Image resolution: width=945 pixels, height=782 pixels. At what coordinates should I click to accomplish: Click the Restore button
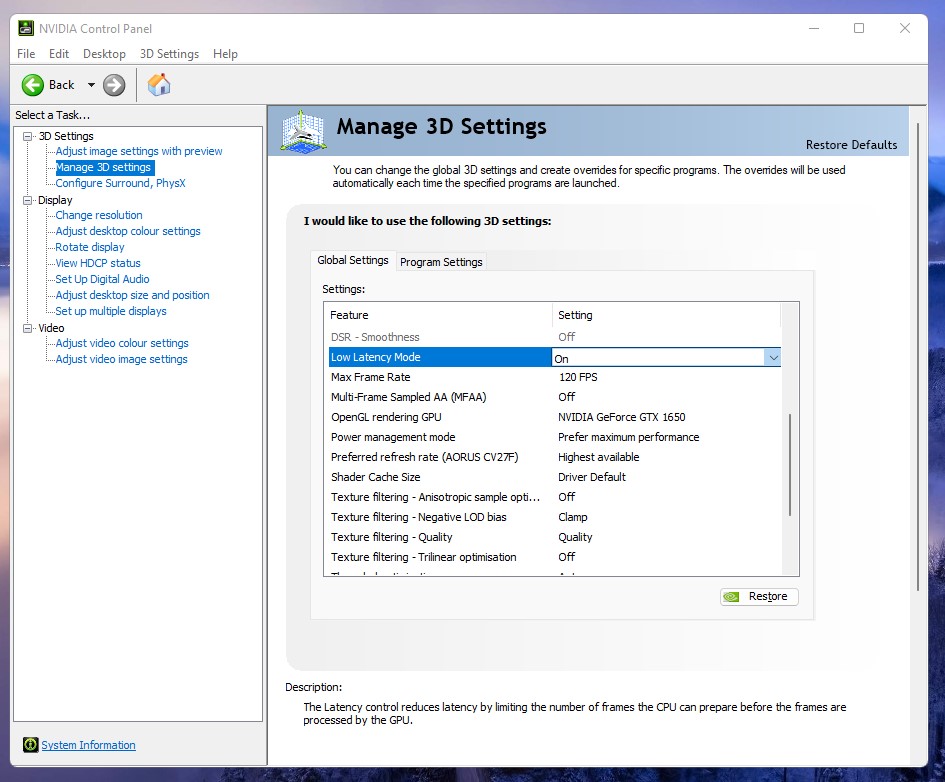tap(759, 596)
